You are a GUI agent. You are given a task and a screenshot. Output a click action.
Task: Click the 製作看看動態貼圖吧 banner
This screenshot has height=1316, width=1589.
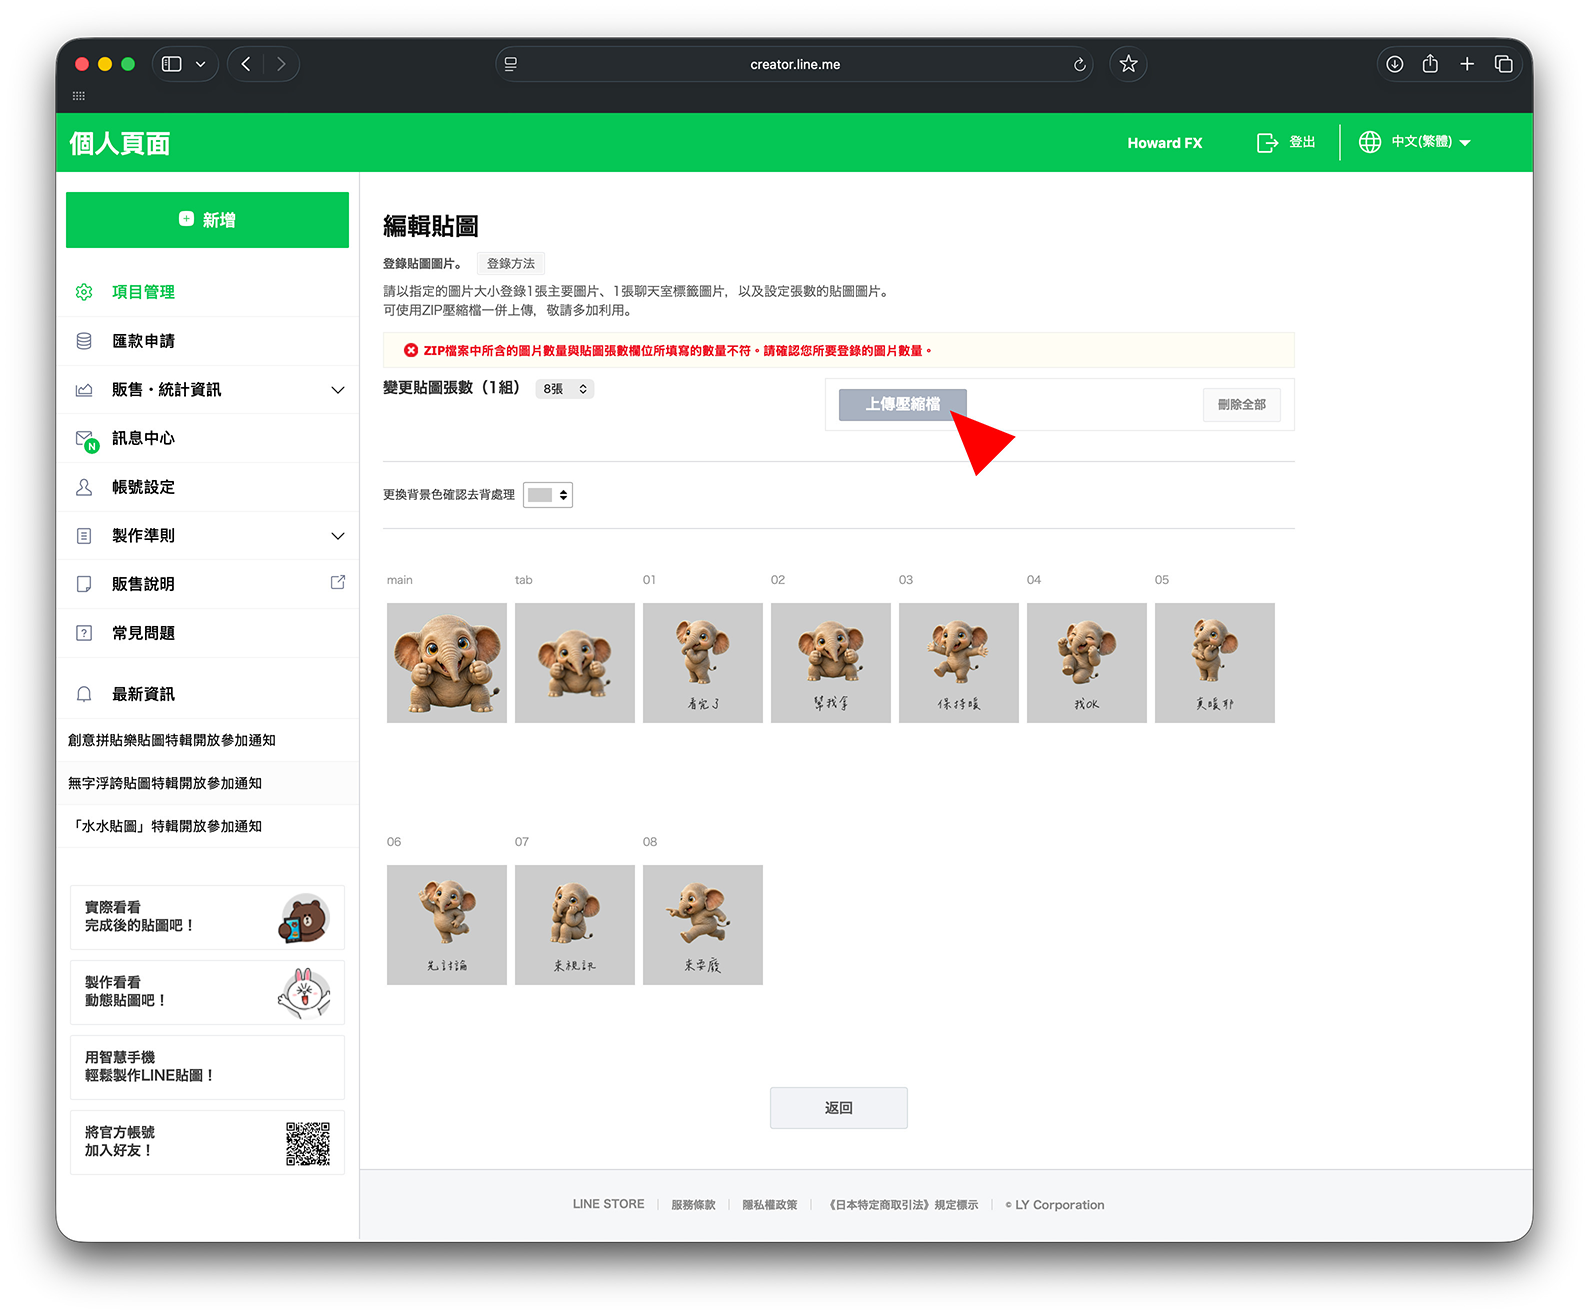pyautogui.click(x=207, y=992)
